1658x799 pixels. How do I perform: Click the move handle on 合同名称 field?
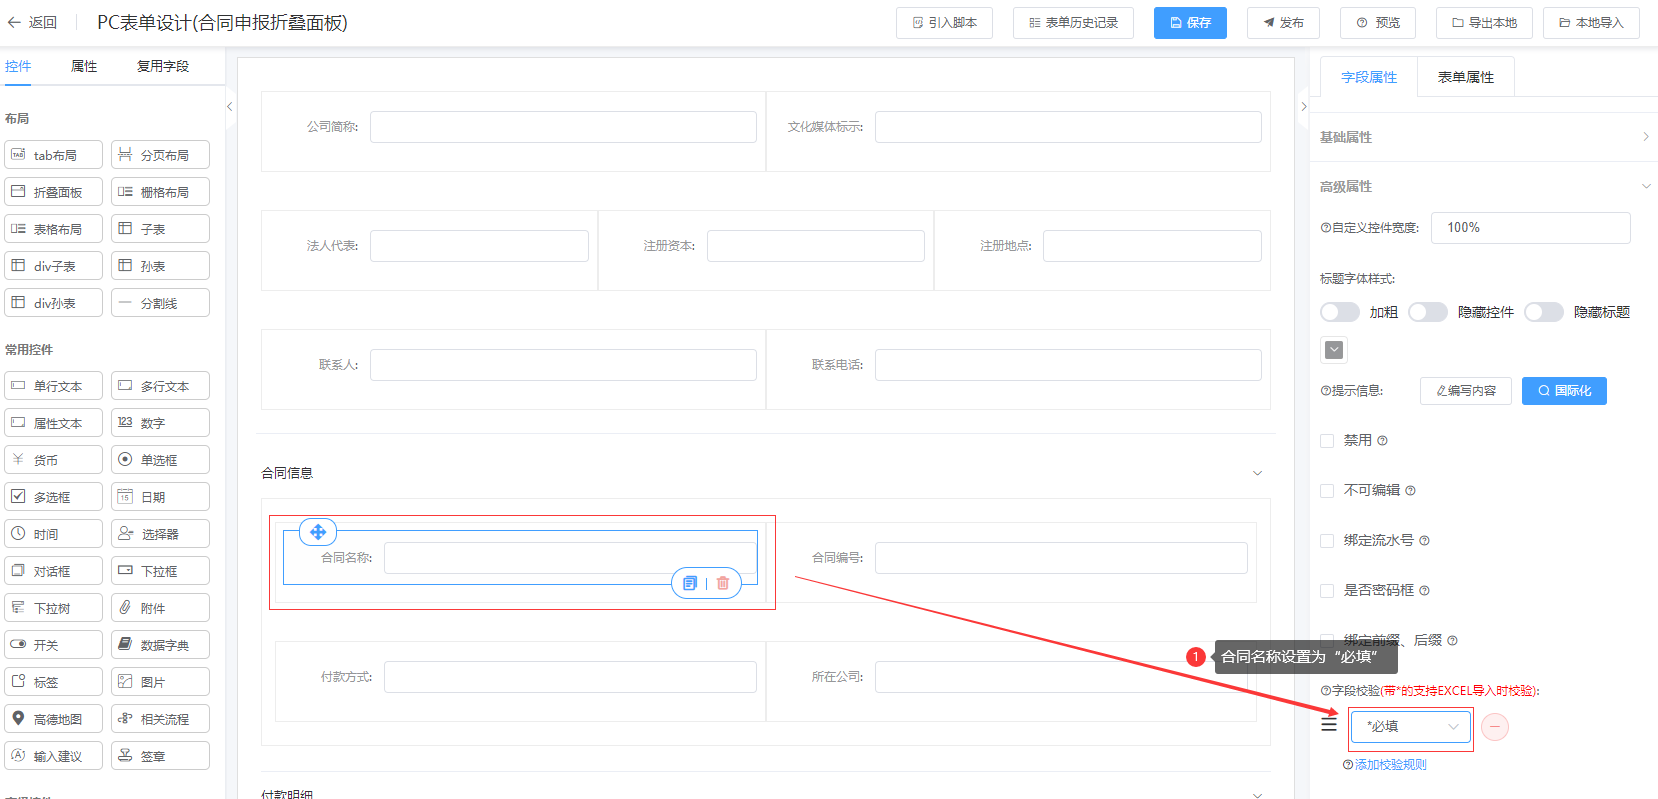(x=318, y=532)
